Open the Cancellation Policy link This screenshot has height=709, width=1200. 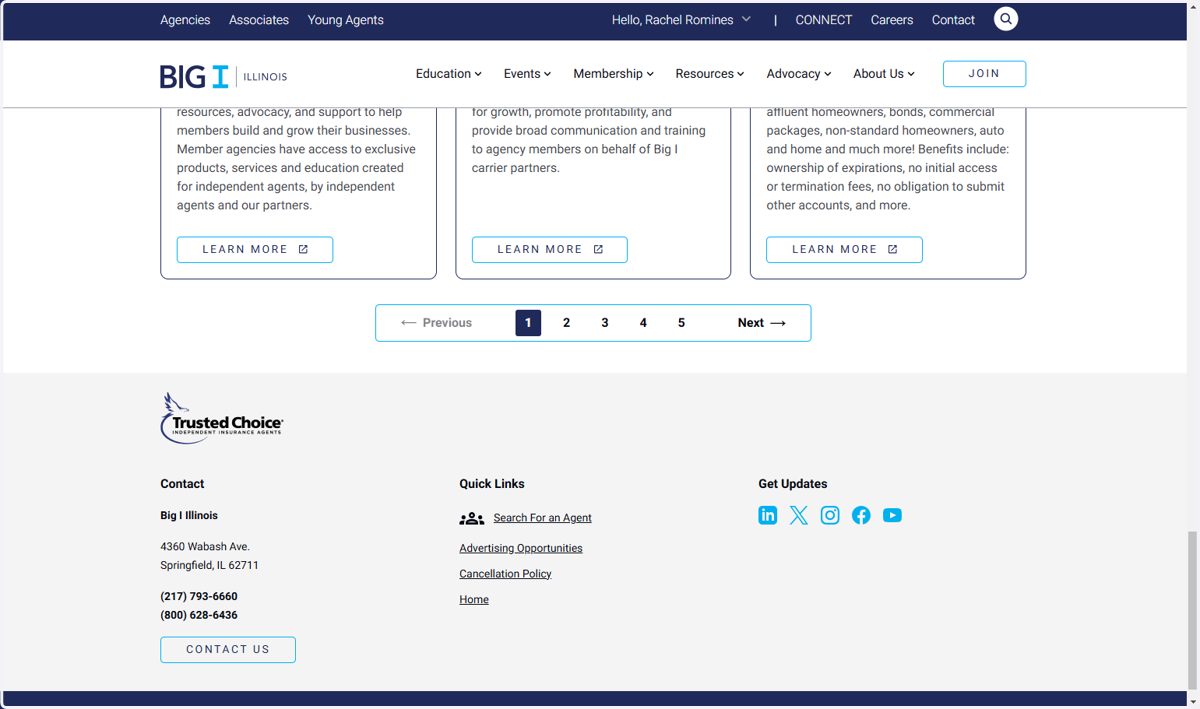(505, 574)
